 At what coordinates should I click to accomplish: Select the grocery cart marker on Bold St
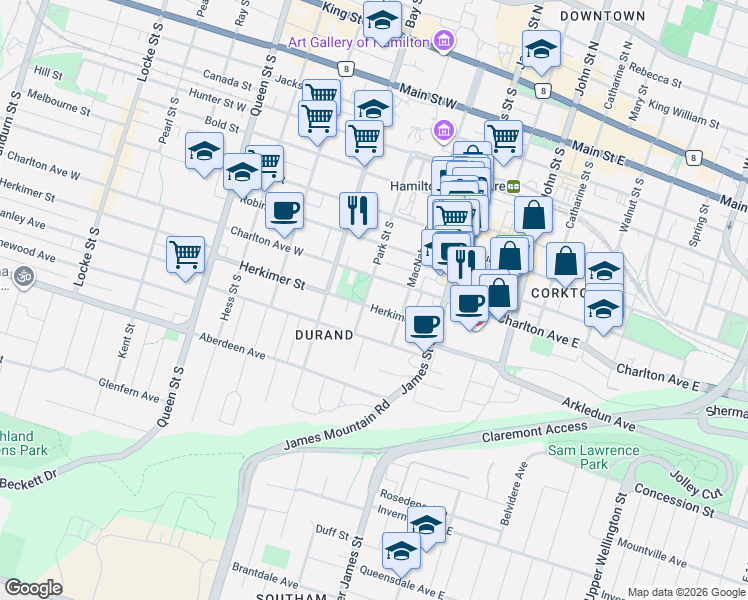tap(317, 121)
